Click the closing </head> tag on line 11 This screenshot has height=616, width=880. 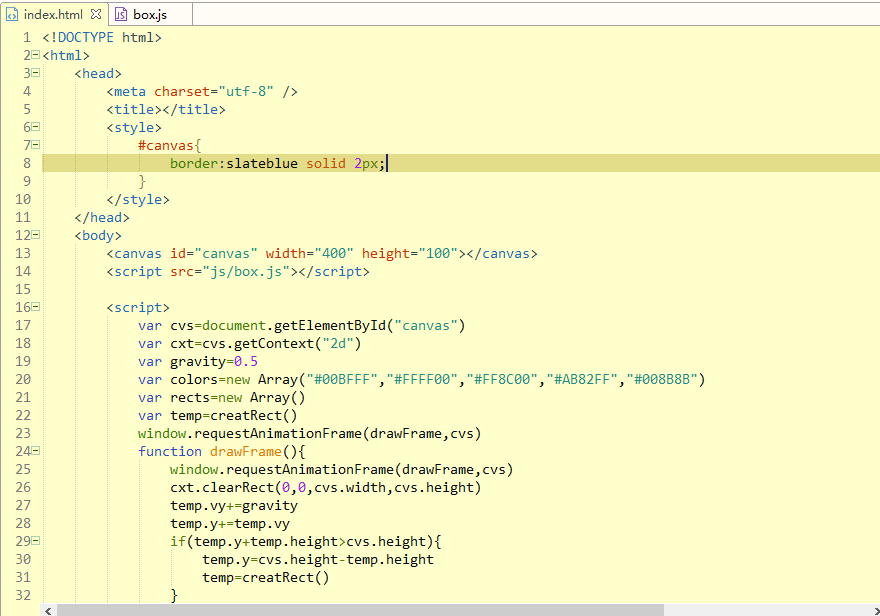point(102,218)
